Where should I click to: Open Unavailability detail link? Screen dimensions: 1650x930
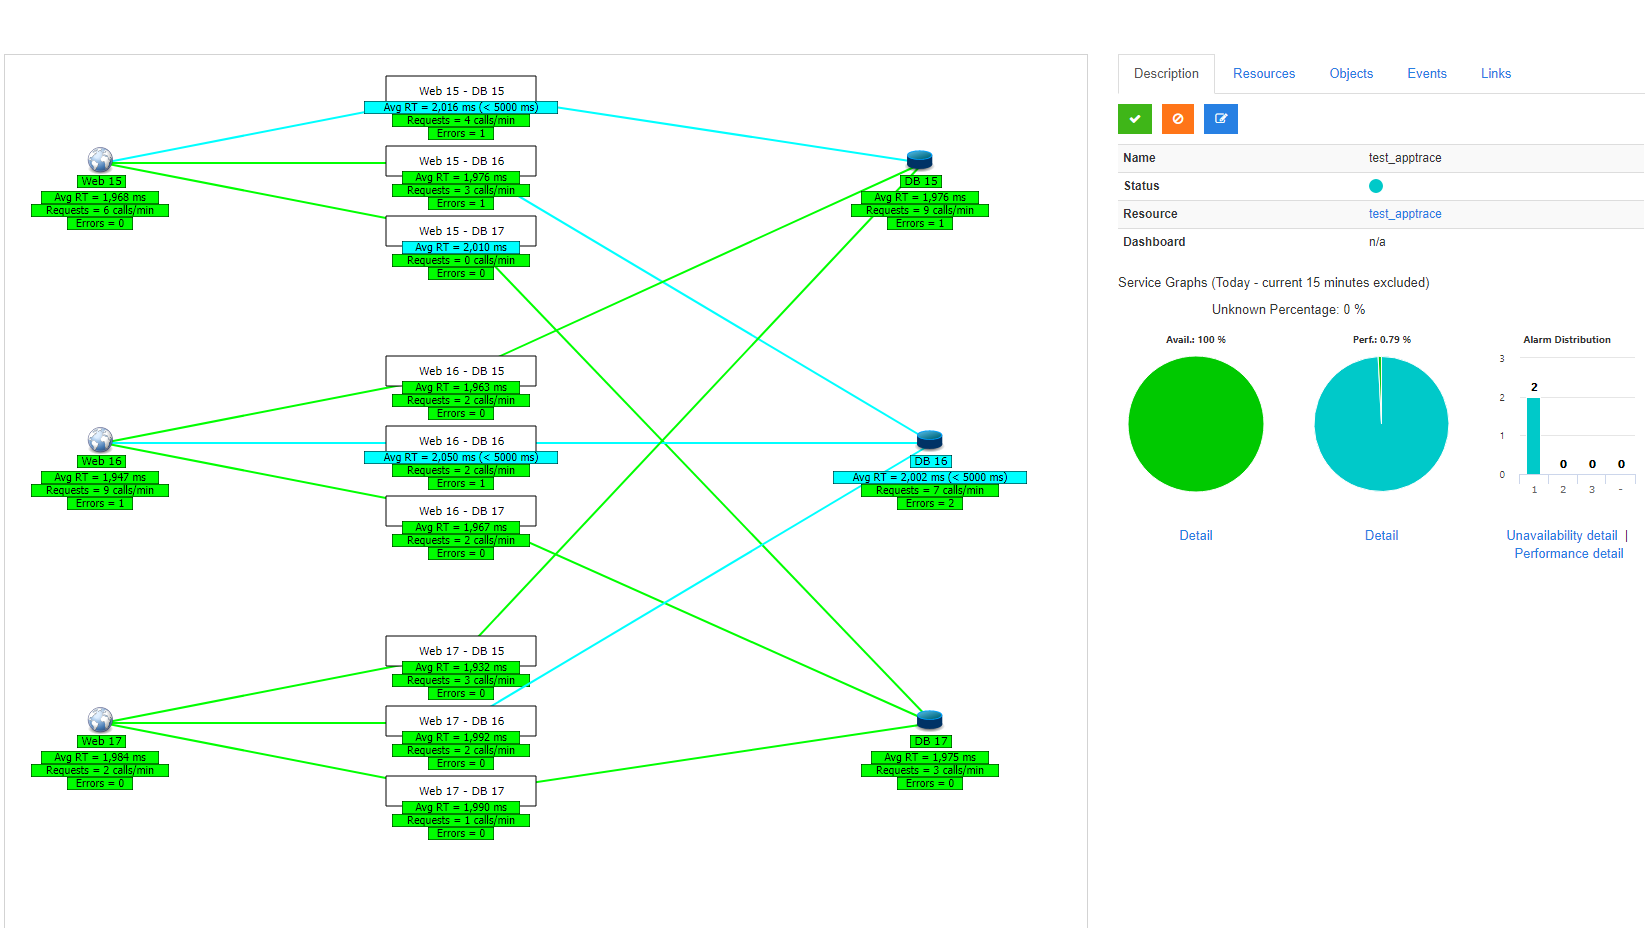tap(1561, 536)
